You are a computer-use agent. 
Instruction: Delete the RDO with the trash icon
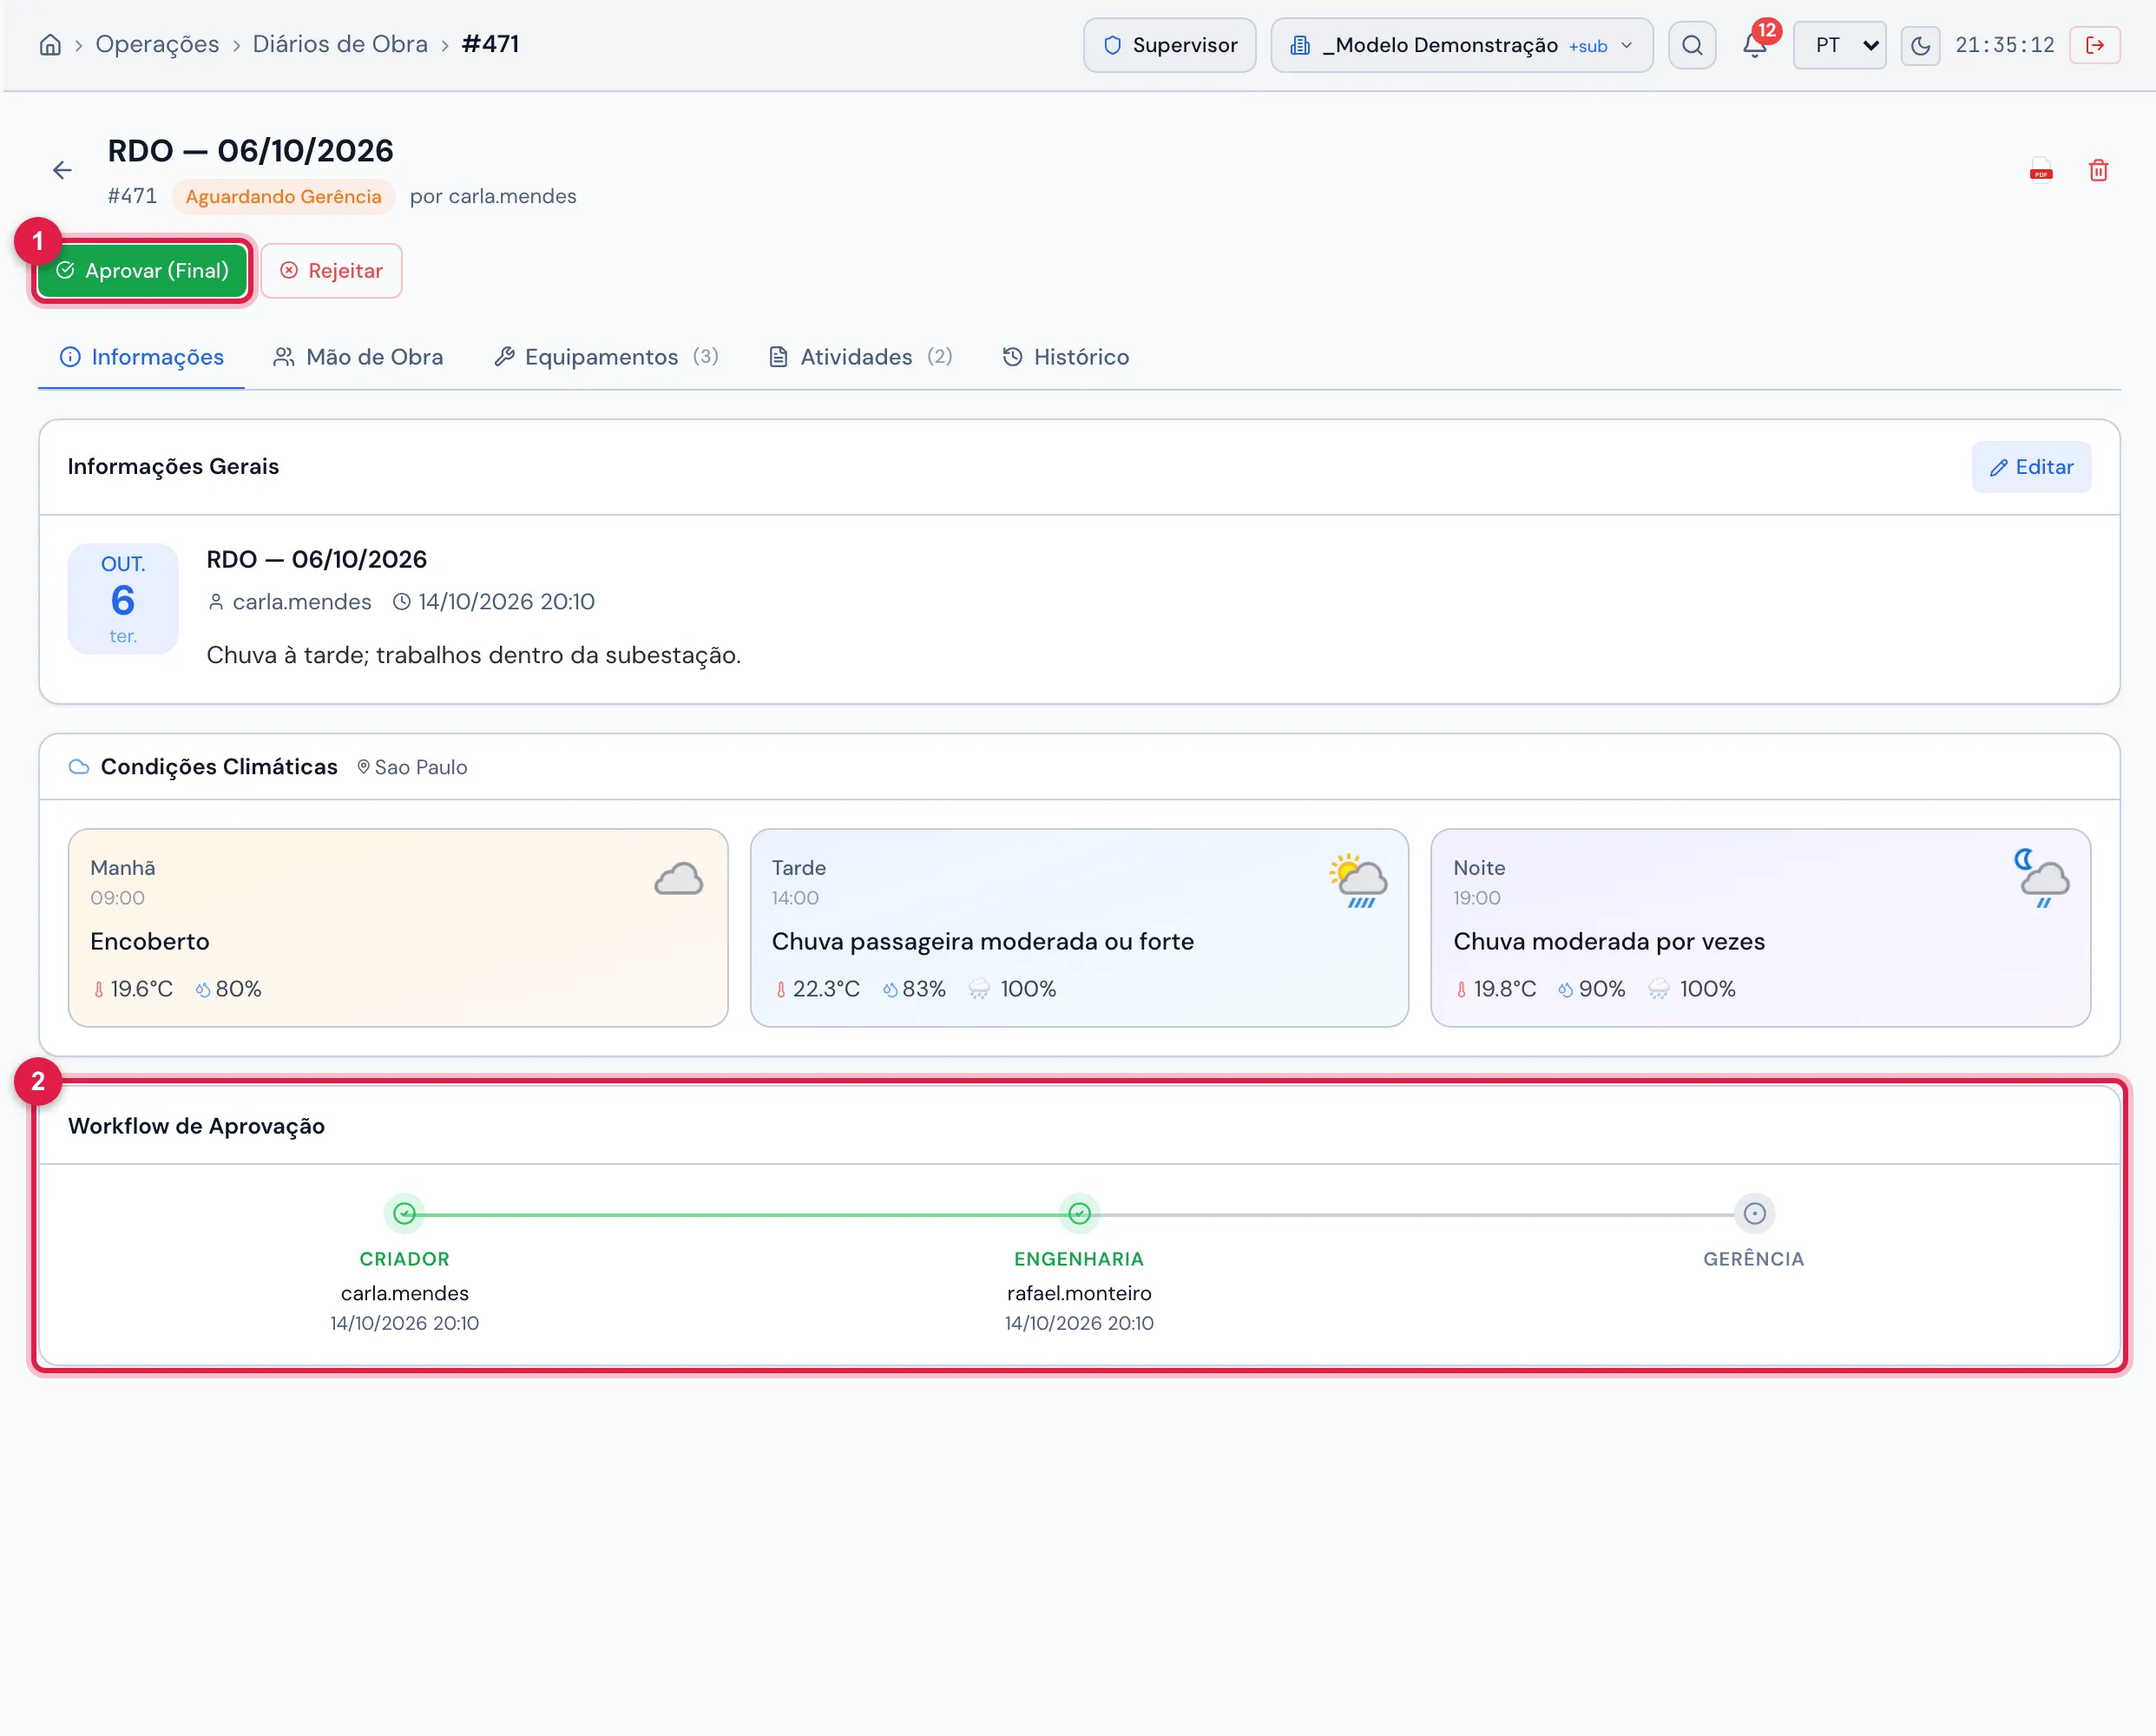click(x=2098, y=170)
